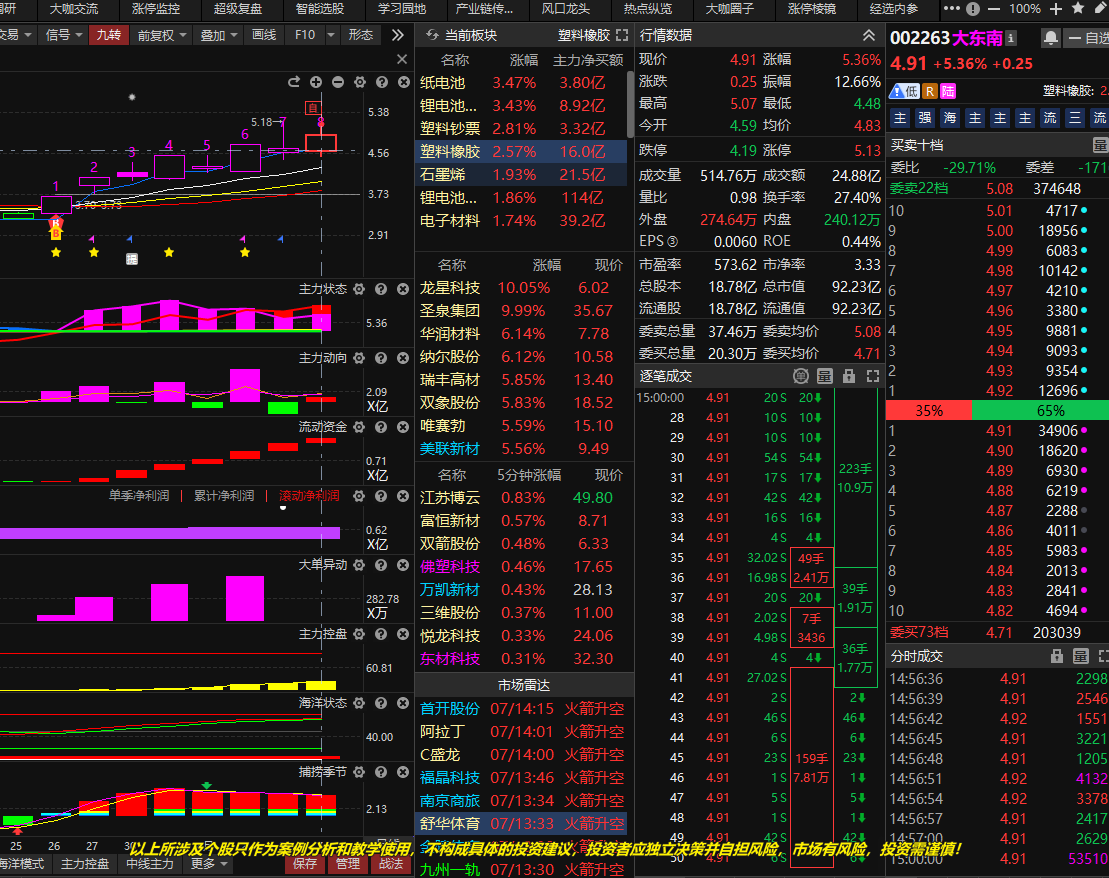Click the refresh icon beside 当前板块
The width and height of the screenshot is (1109, 878).
(x=431, y=35)
